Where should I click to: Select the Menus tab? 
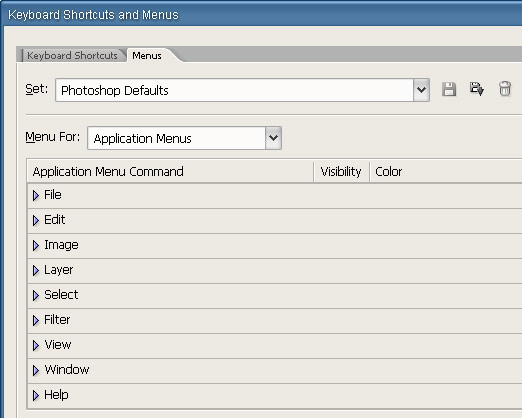147,55
